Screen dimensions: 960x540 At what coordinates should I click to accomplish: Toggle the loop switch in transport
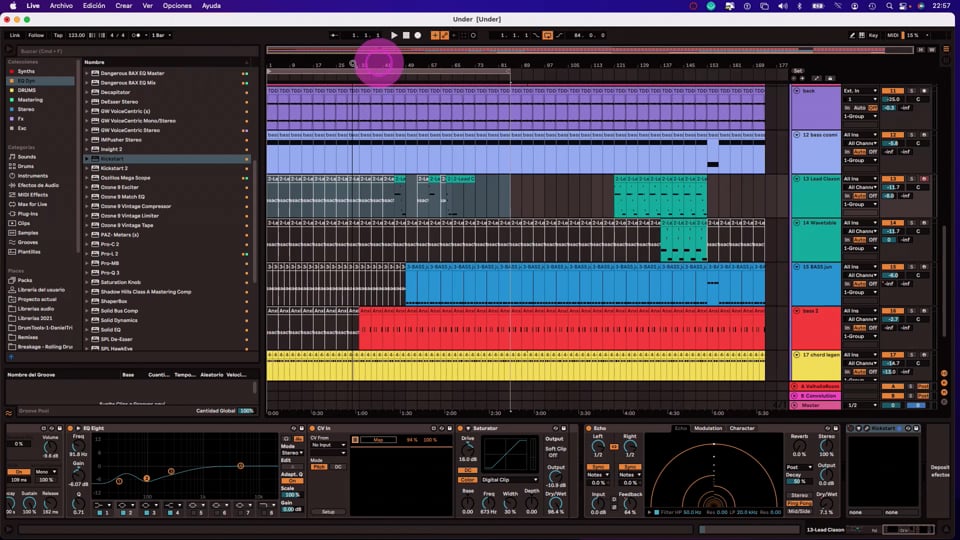click(547, 36)
